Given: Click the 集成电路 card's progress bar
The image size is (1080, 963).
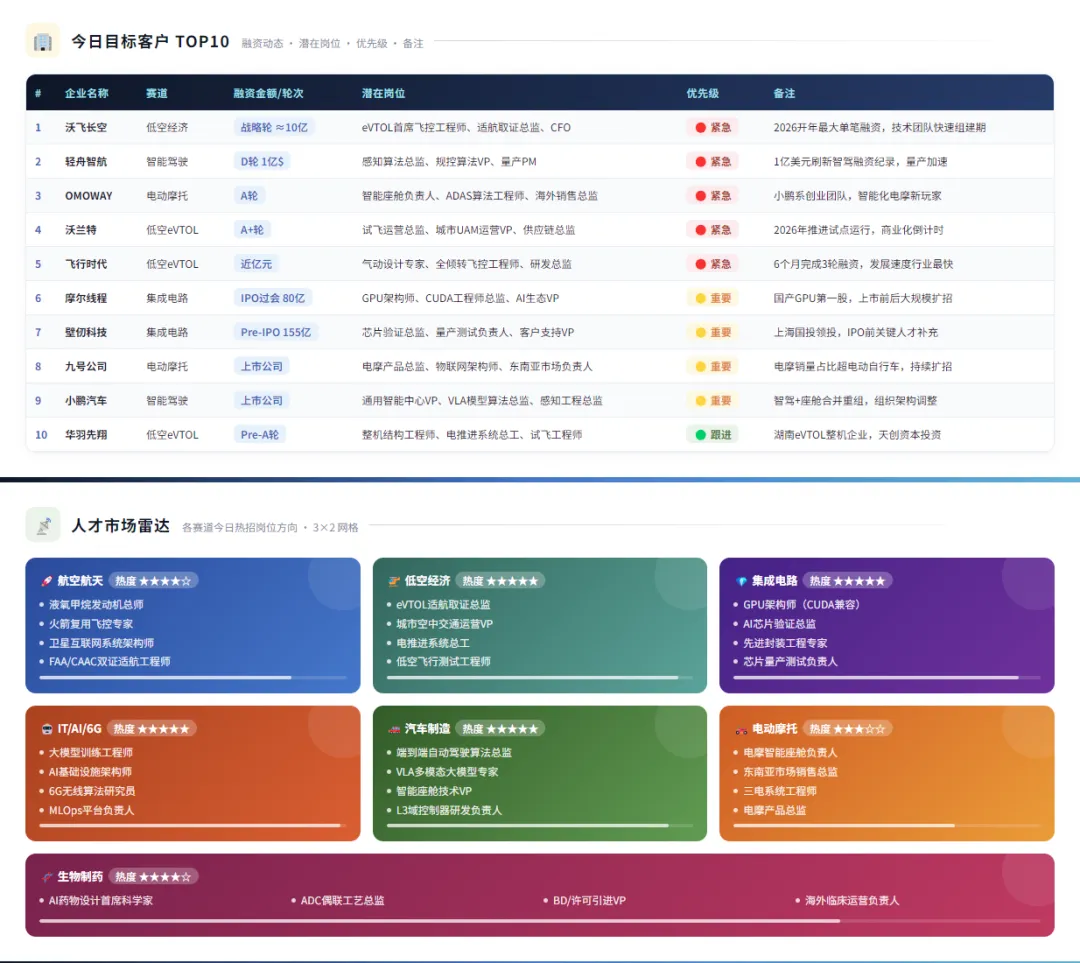Looking at the screenshot, I should pyautogui.click(x=887, y=678).
